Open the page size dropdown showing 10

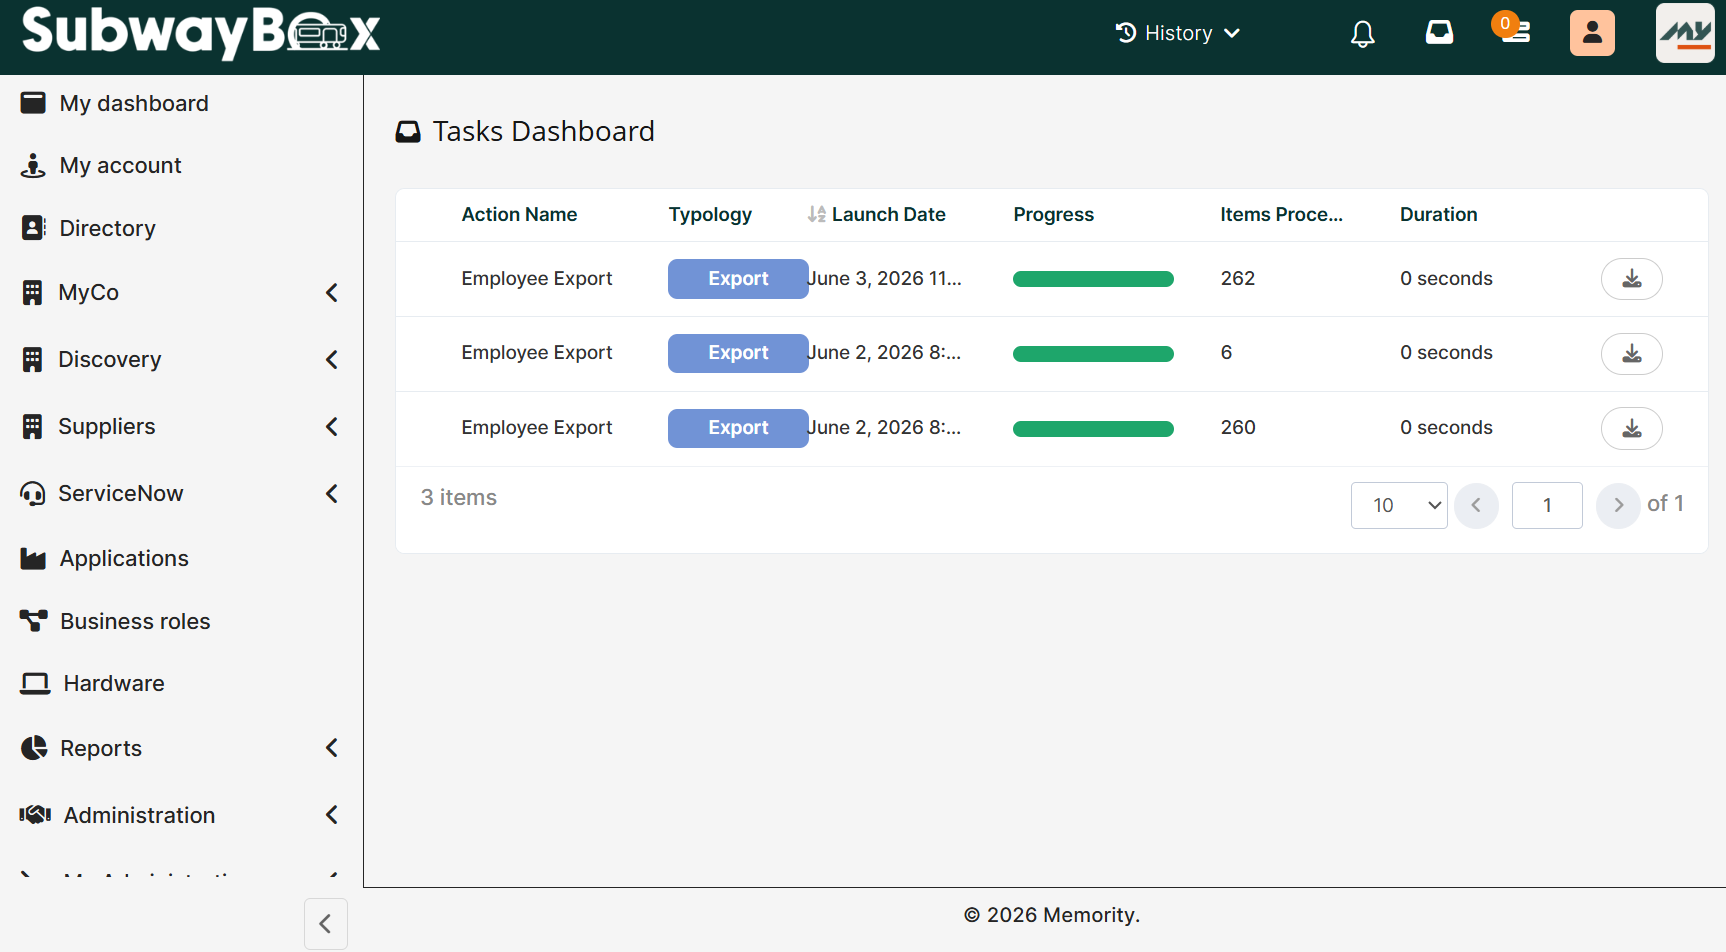point(1399,505)
